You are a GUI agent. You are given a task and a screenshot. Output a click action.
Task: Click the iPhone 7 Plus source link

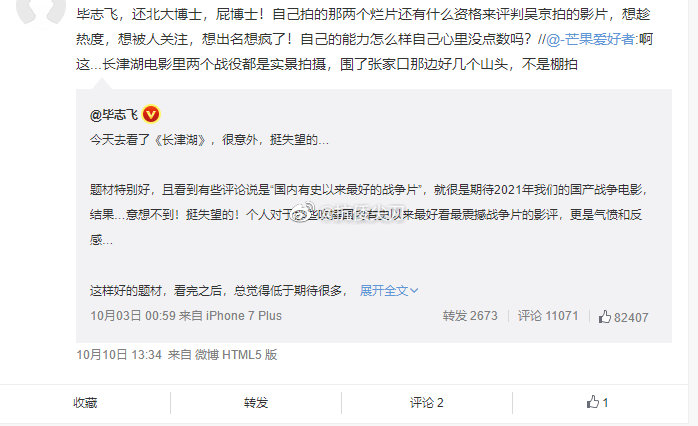click(x=243, y=316)
